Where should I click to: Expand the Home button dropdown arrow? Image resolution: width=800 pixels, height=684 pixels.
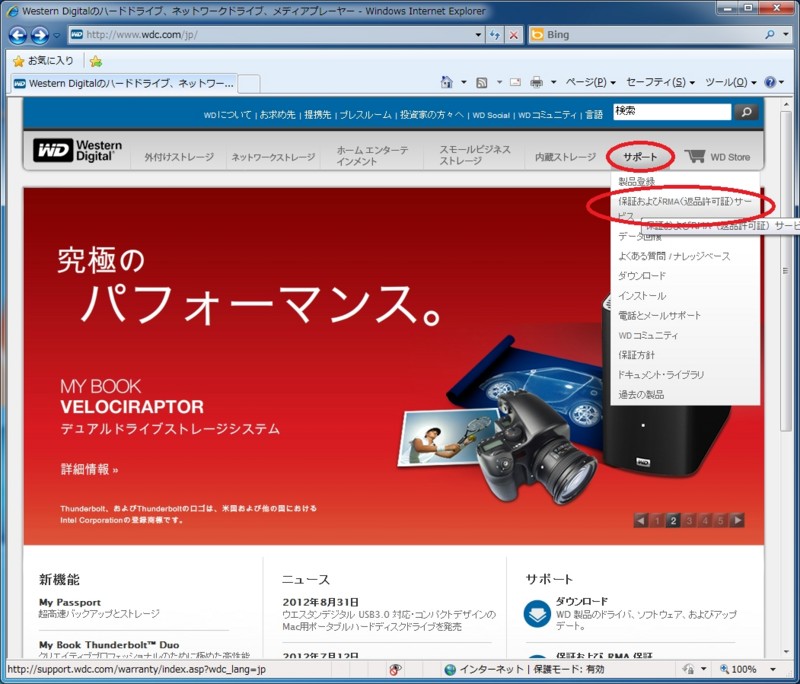(463, 82)
